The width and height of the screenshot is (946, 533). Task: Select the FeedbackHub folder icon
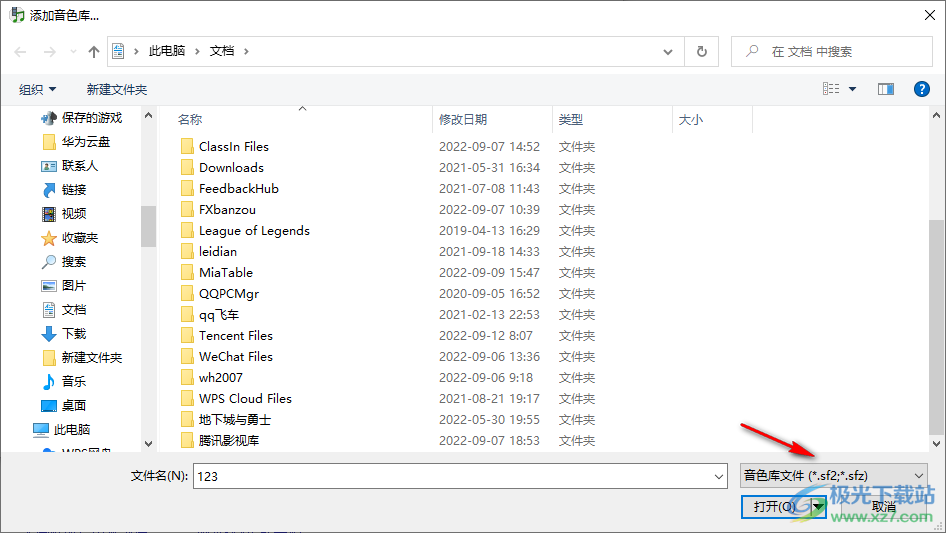point(188,188)
